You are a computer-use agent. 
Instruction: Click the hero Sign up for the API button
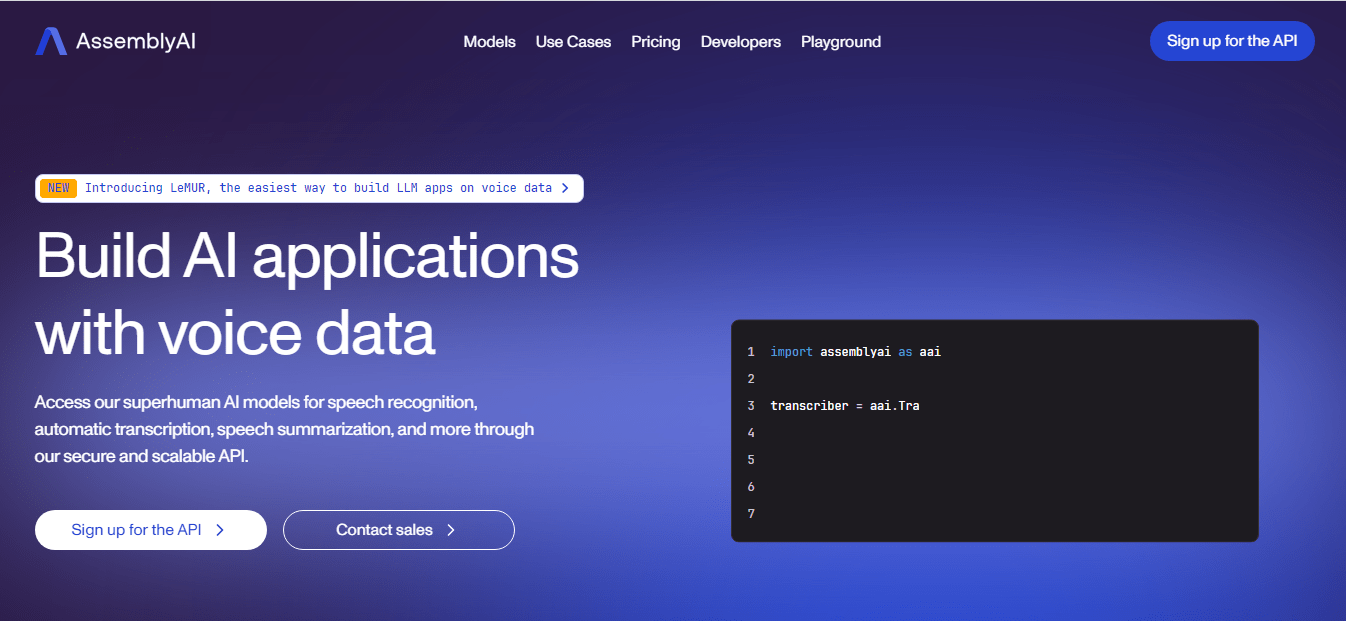[x=151, y=530]
